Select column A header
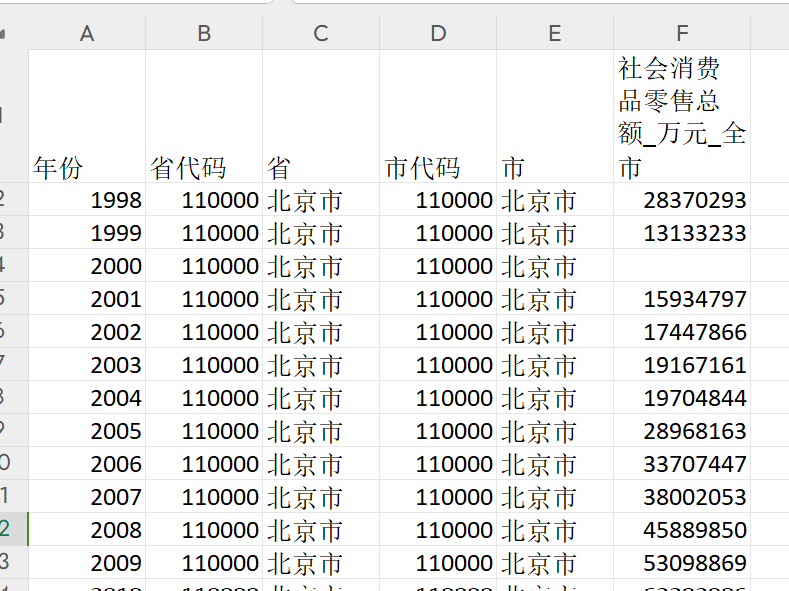789x591 pixels. 87,33
